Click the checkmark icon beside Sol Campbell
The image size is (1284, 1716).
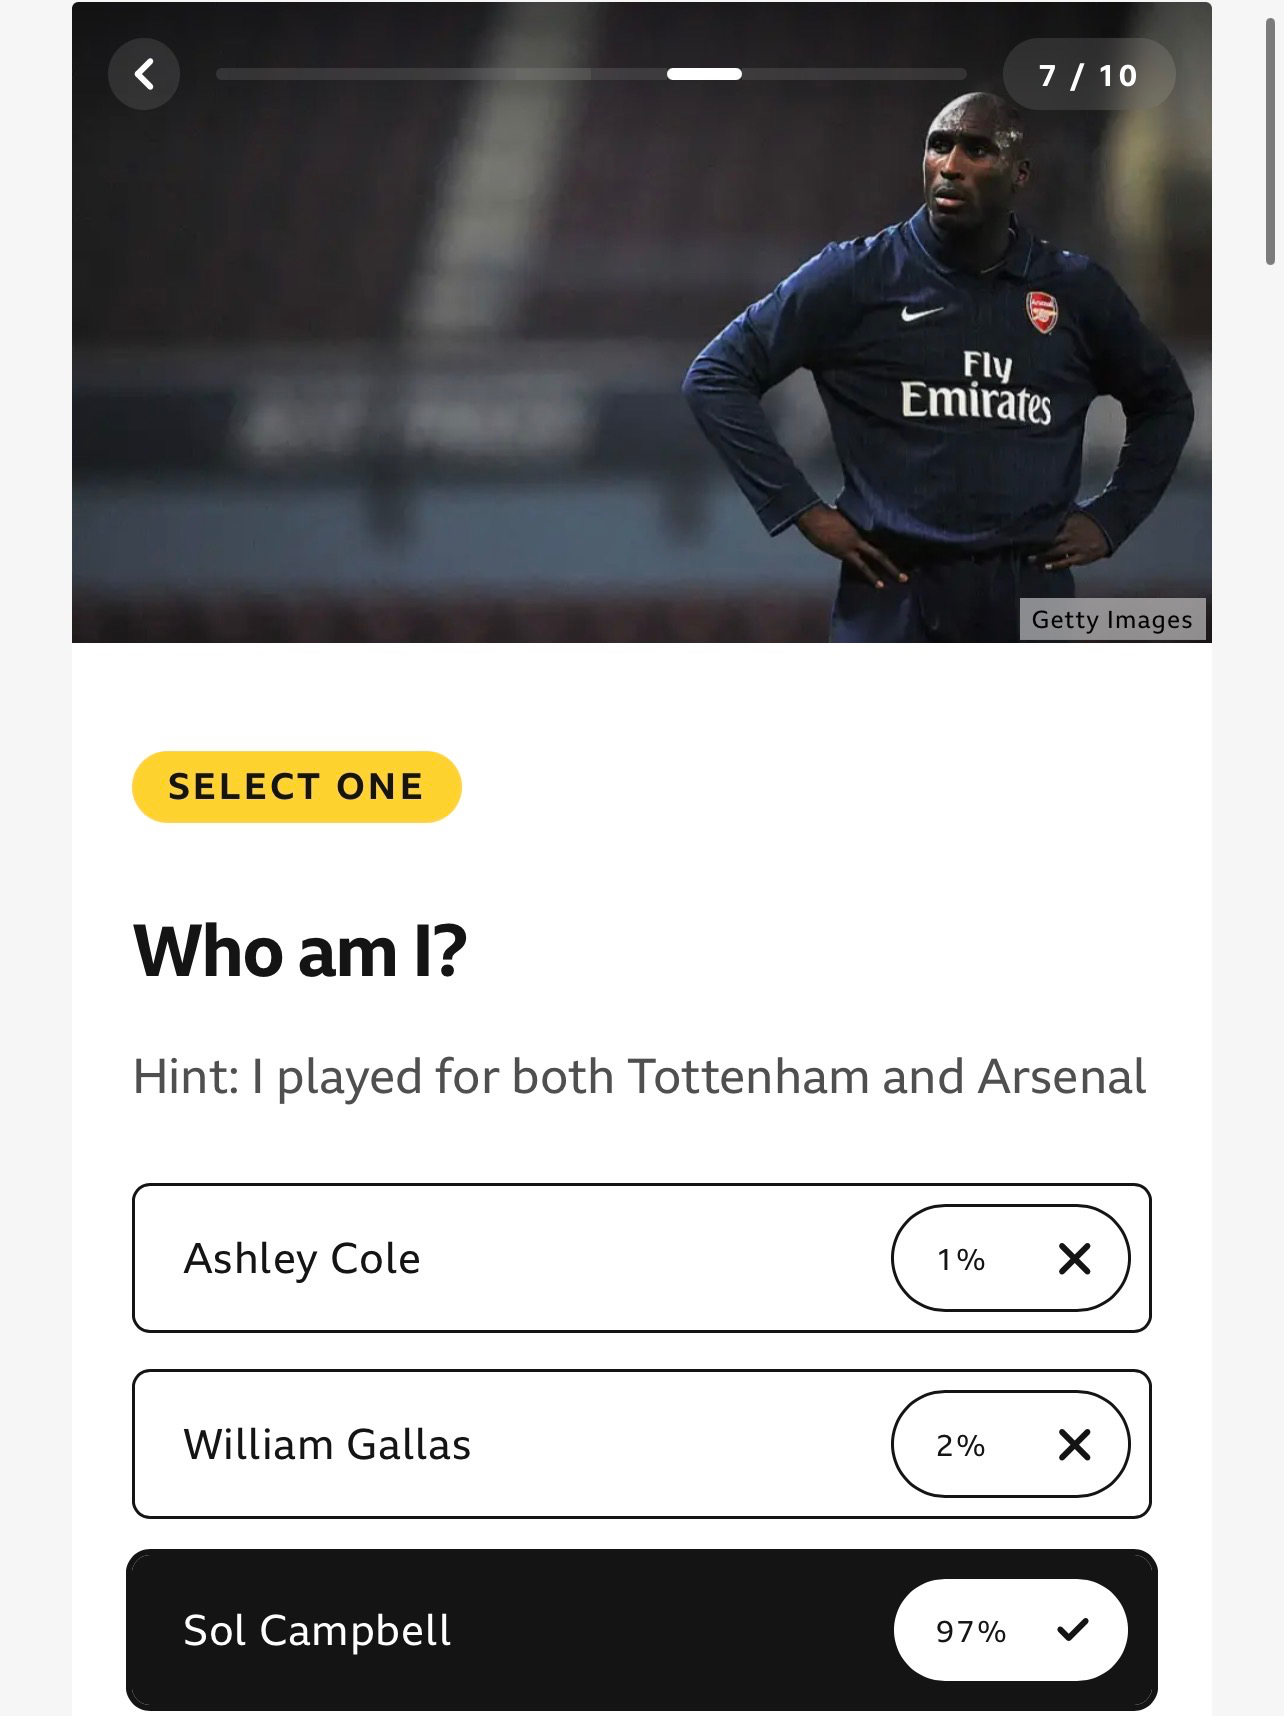(x=1072, y=1630)
